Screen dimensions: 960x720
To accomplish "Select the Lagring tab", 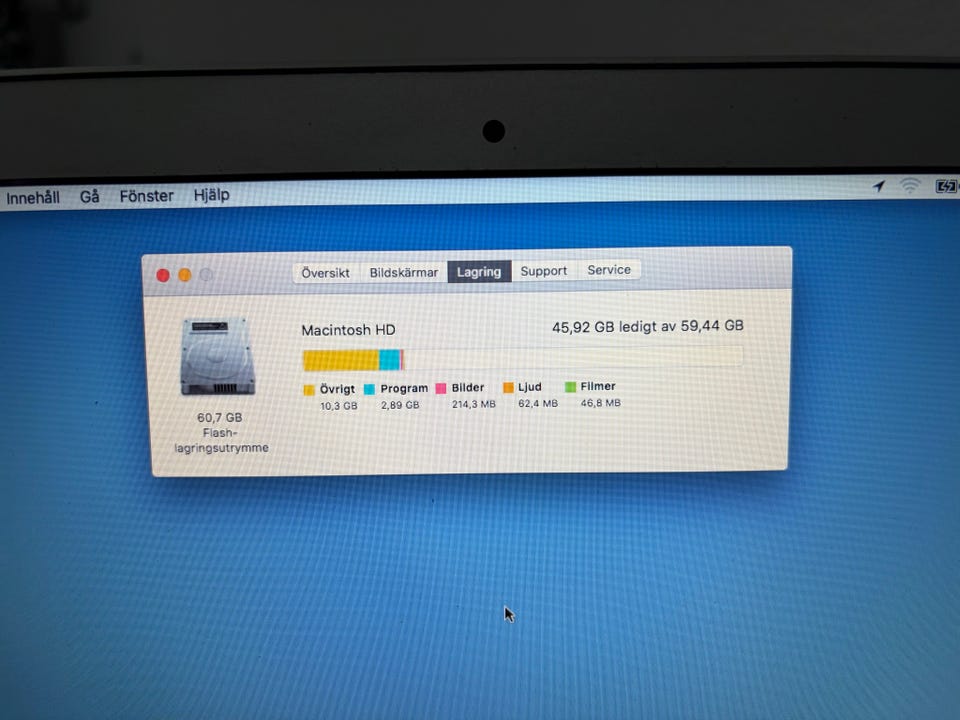I will [x=479, y=272].
